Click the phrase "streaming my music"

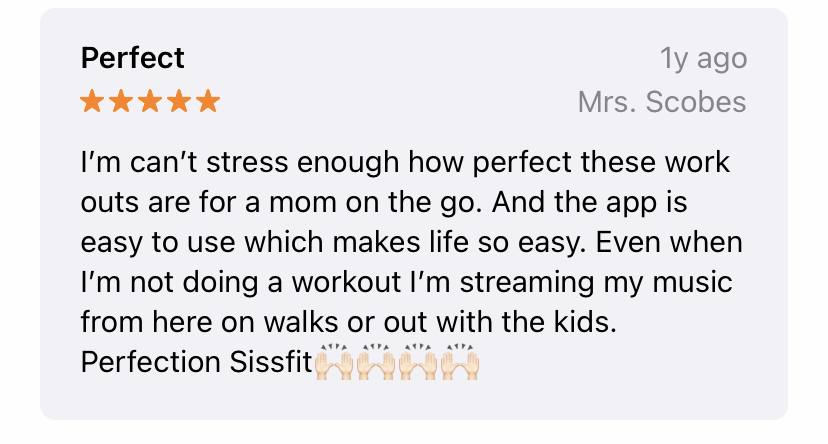coord(596,282)
